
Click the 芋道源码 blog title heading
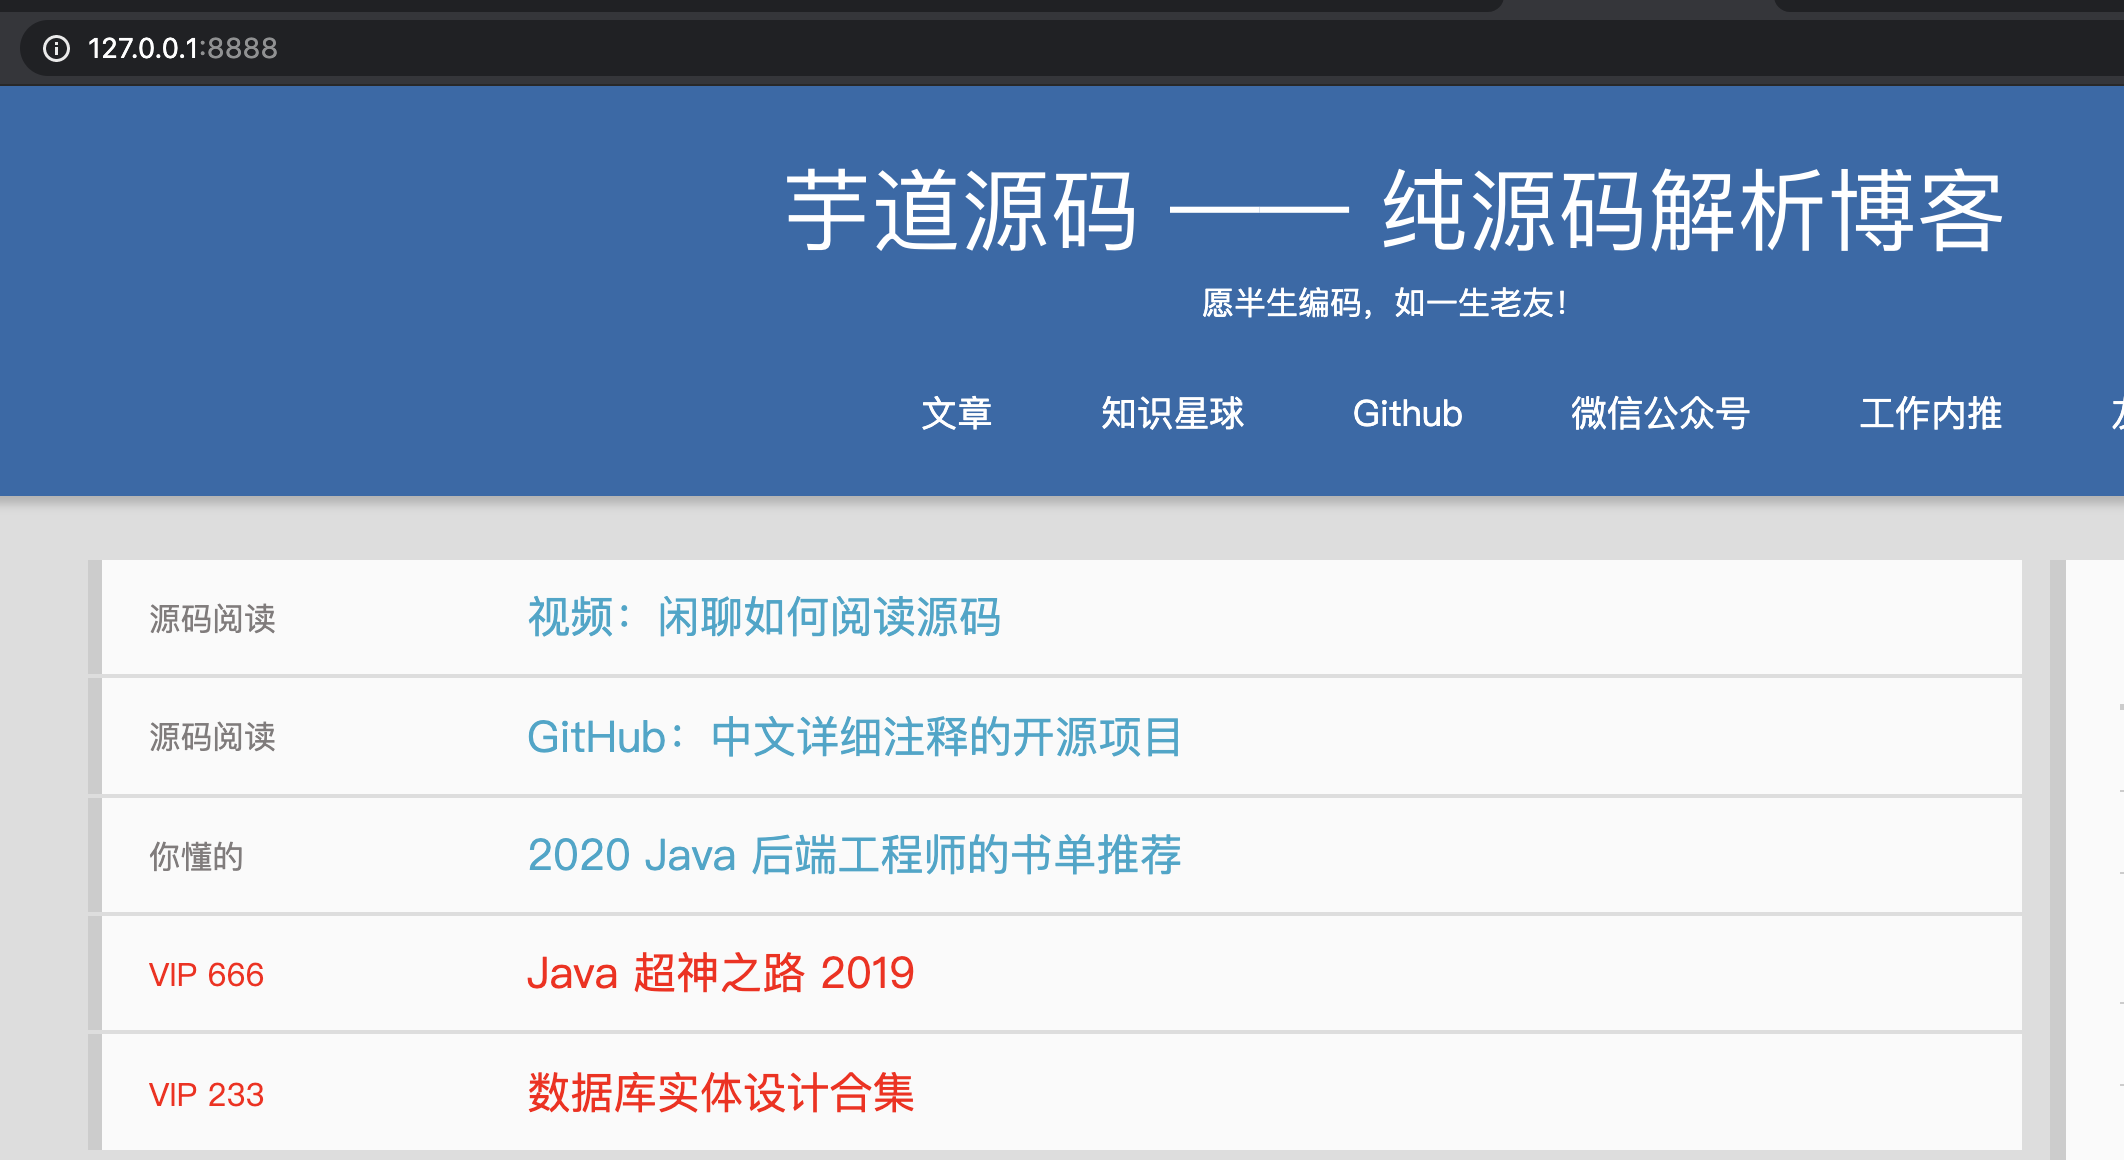tap(1394, 211)
